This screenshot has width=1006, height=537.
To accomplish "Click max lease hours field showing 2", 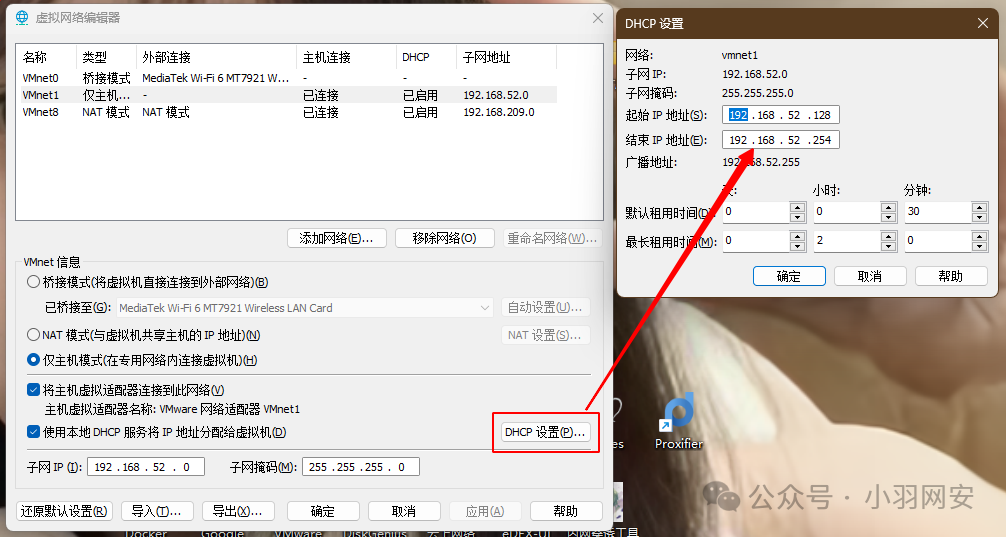I will 848,241.
